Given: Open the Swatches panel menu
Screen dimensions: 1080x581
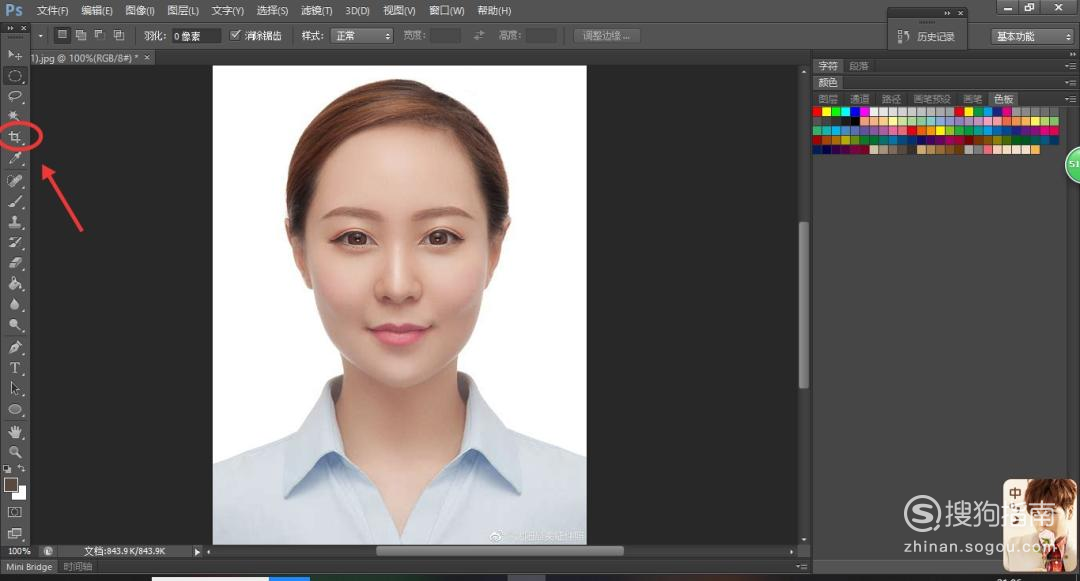Looking at the screenshot, I should click(1070, 98).
